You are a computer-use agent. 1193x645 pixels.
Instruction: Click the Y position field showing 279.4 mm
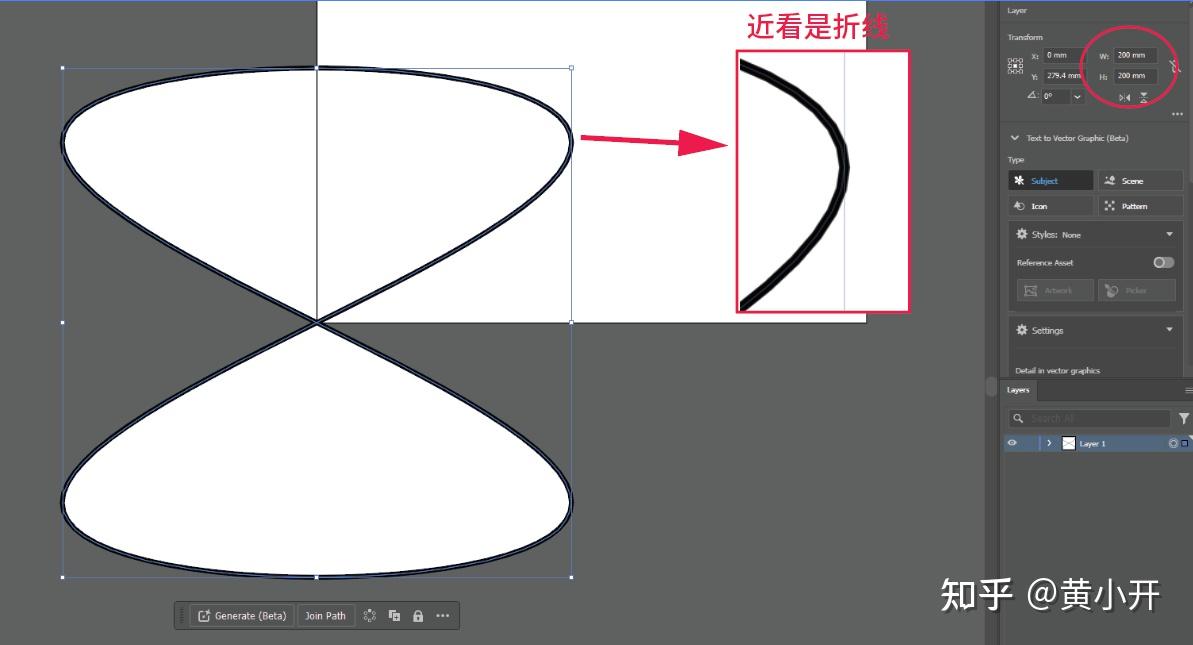pos(1062,76)
